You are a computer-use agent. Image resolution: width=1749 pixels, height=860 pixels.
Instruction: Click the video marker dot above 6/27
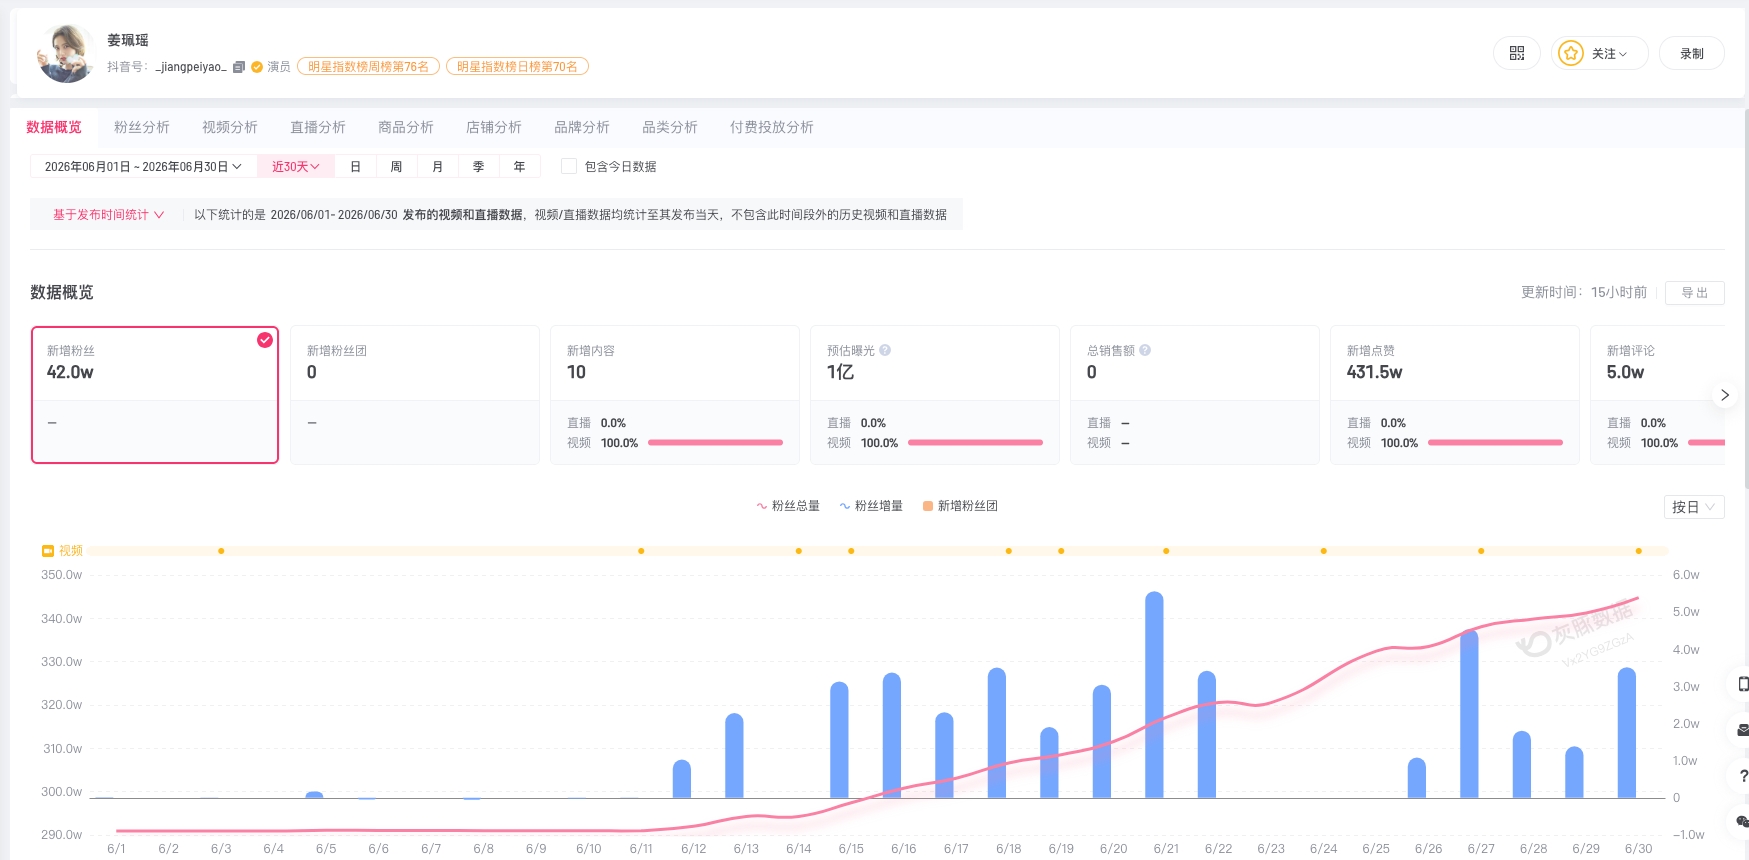(x=1481, y=551)
